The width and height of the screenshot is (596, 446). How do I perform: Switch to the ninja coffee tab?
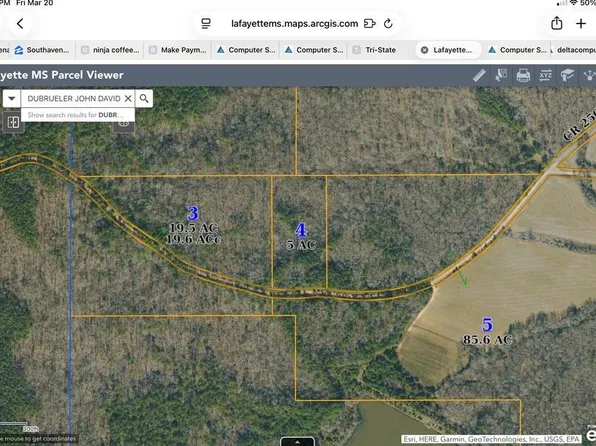[x=110, y=50]
